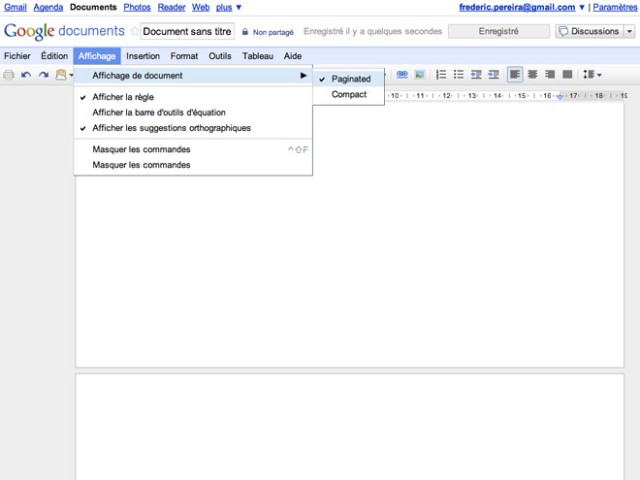This screenshot has width=640, height=480.
Task: Open the Reader link
Action: coord(171,7)
